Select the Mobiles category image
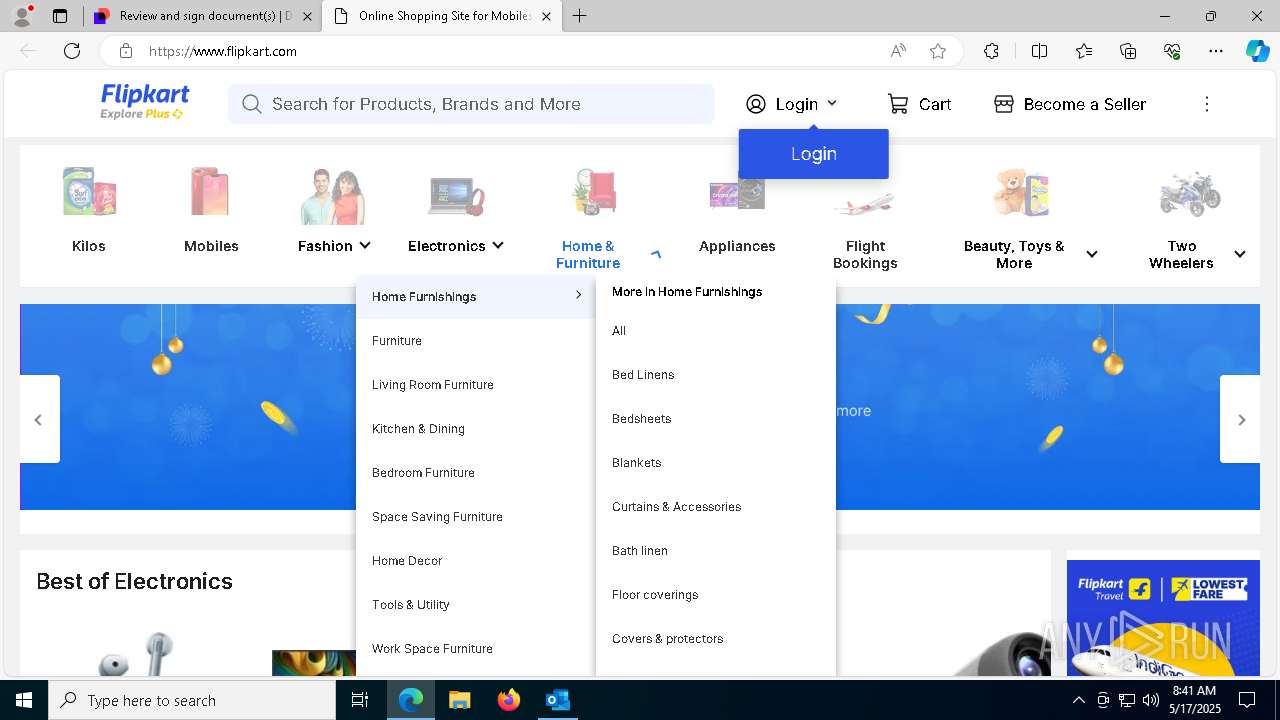This screenshot has width=1280, height=720. tap(211, 192)
